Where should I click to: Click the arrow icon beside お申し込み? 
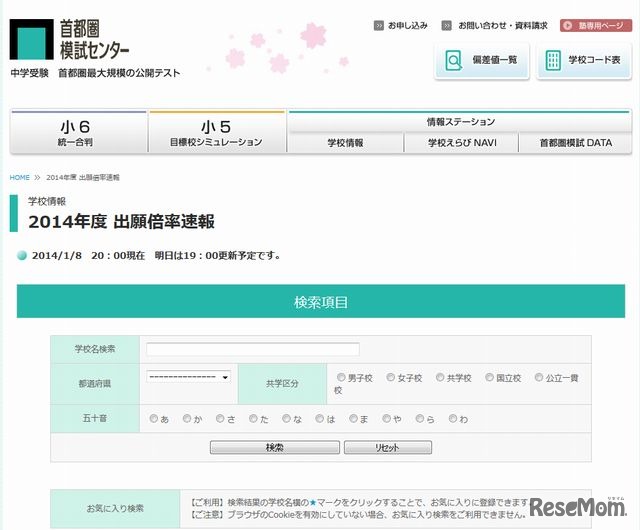tap(378, 26)
